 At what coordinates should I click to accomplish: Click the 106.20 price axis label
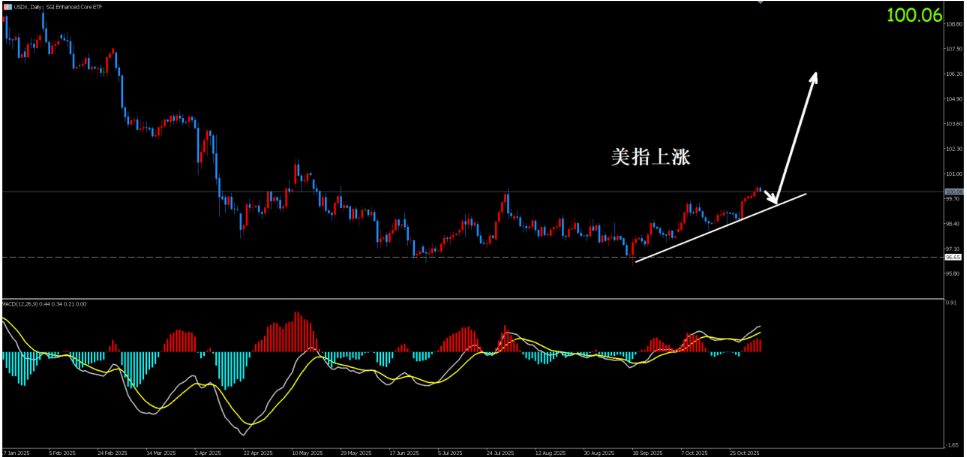953,75
